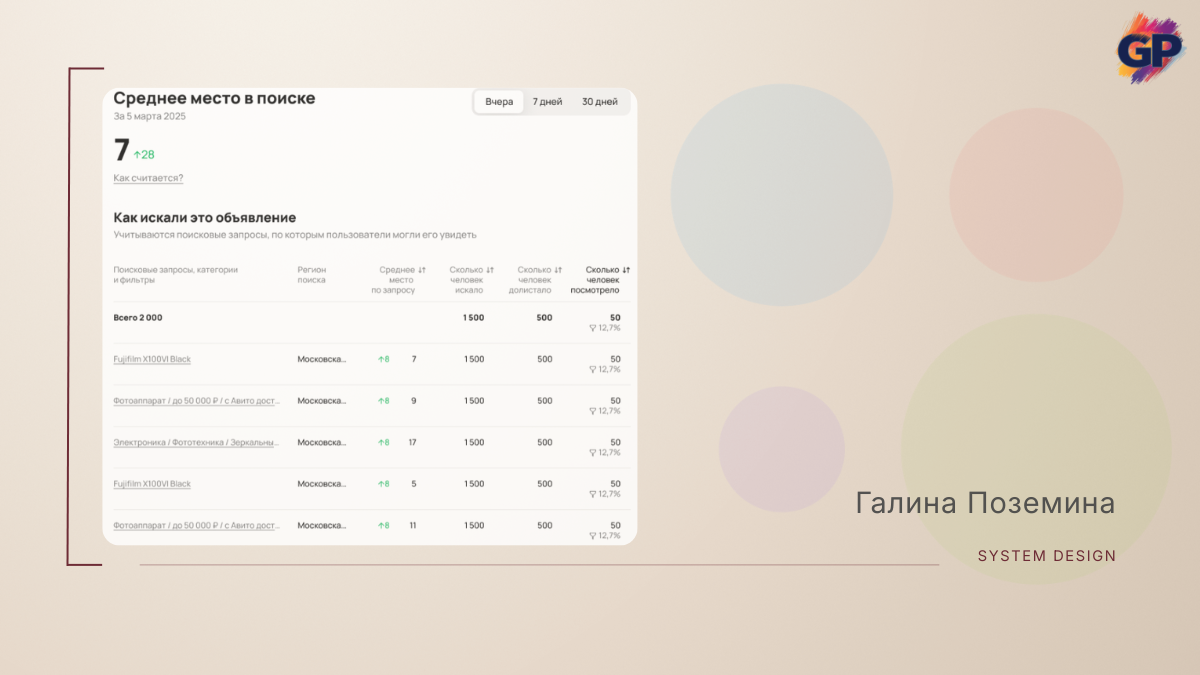Screen dimensions: 1200x675
Task: Open the 30 дней tab
Action: 600,102
